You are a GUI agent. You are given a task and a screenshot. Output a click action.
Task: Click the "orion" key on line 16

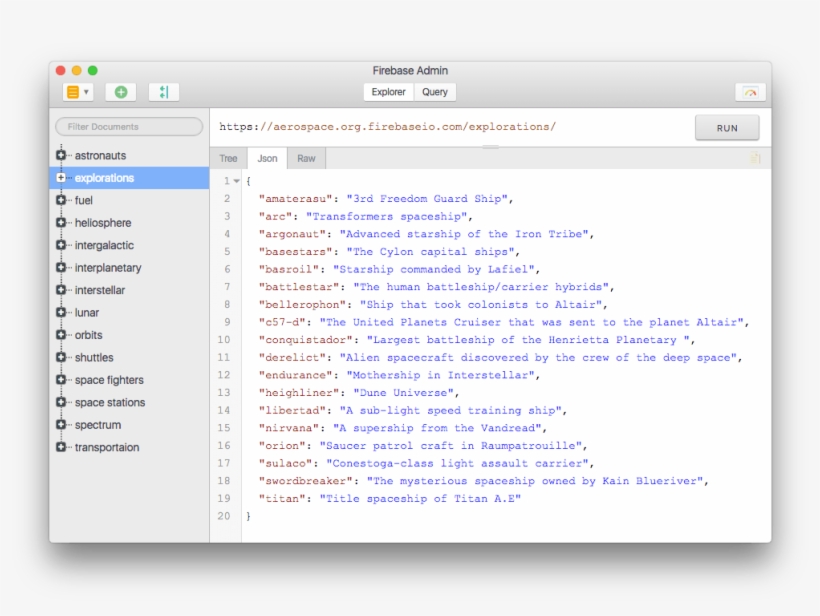click(x=282, y=446)
